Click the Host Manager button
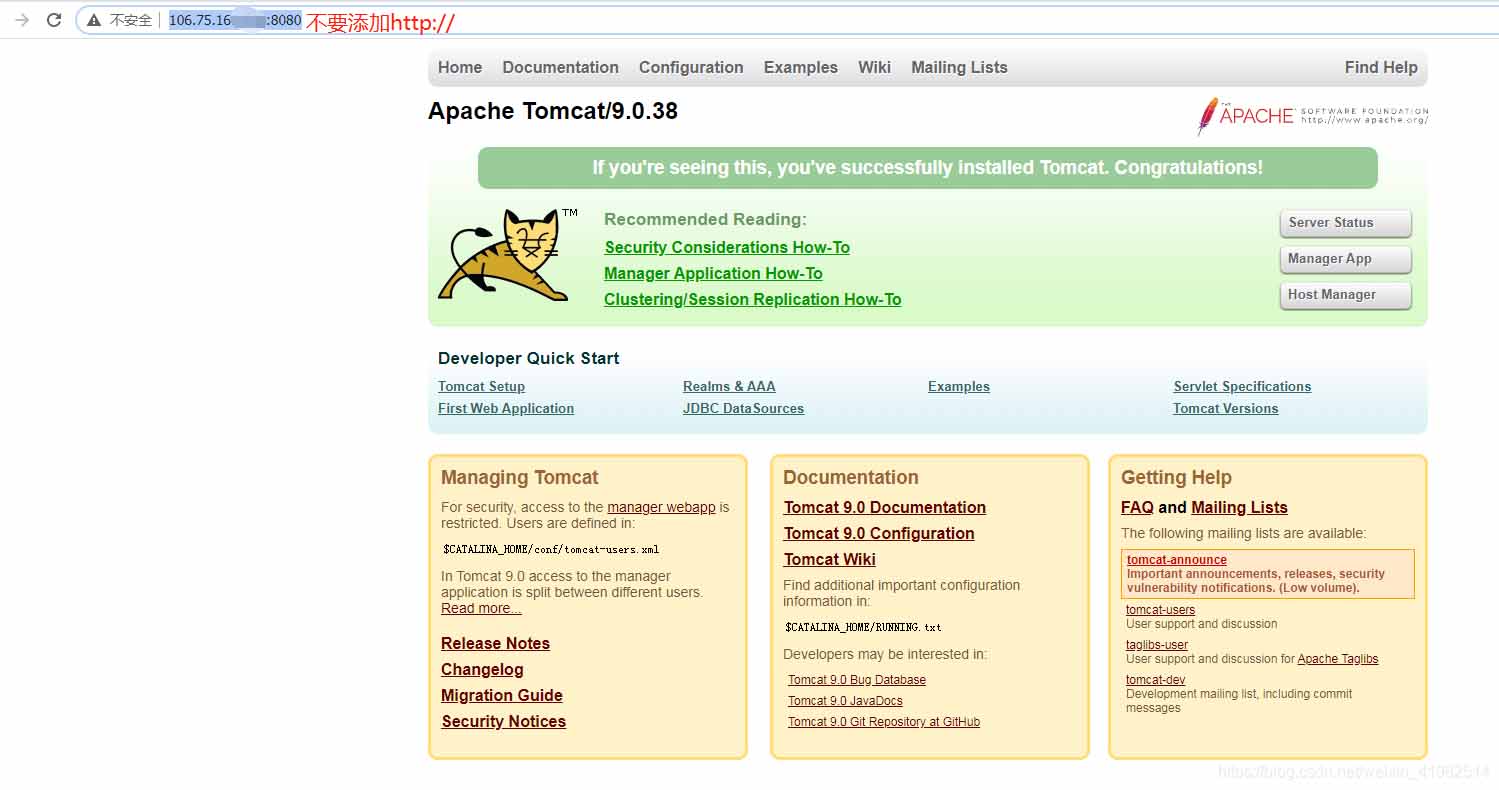 point(1345,295)
